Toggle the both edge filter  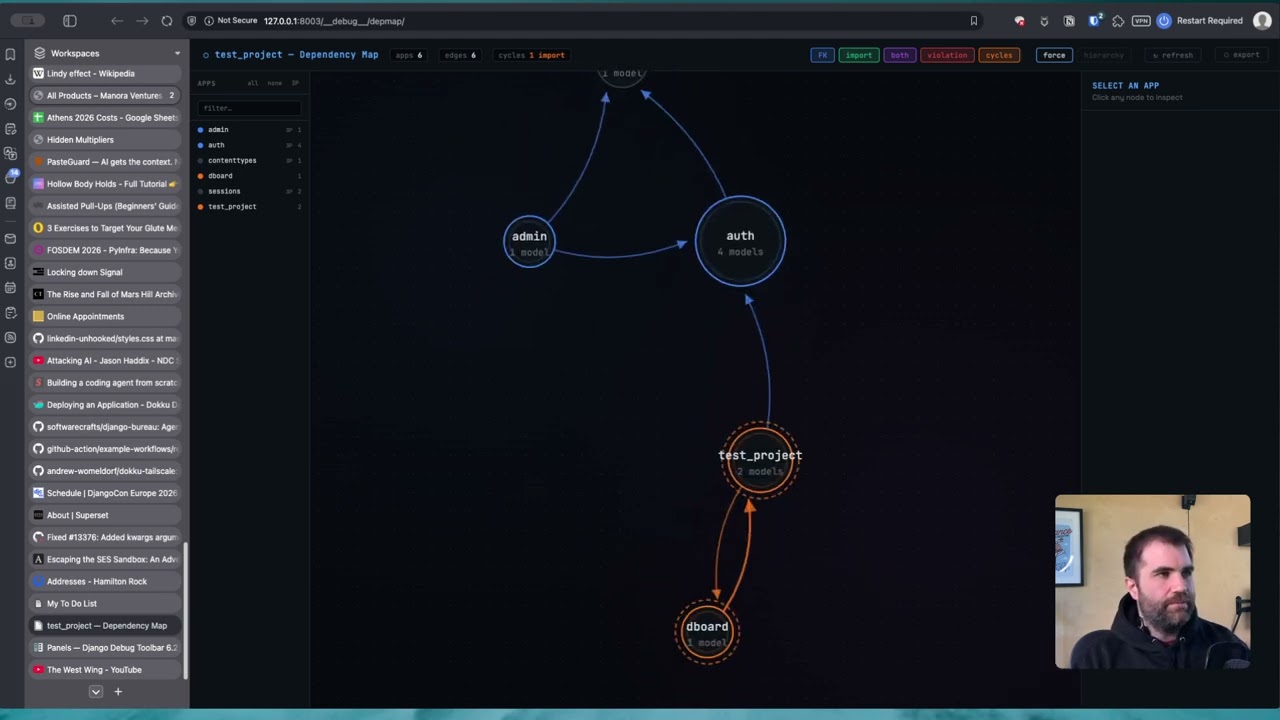coord(899,55)
